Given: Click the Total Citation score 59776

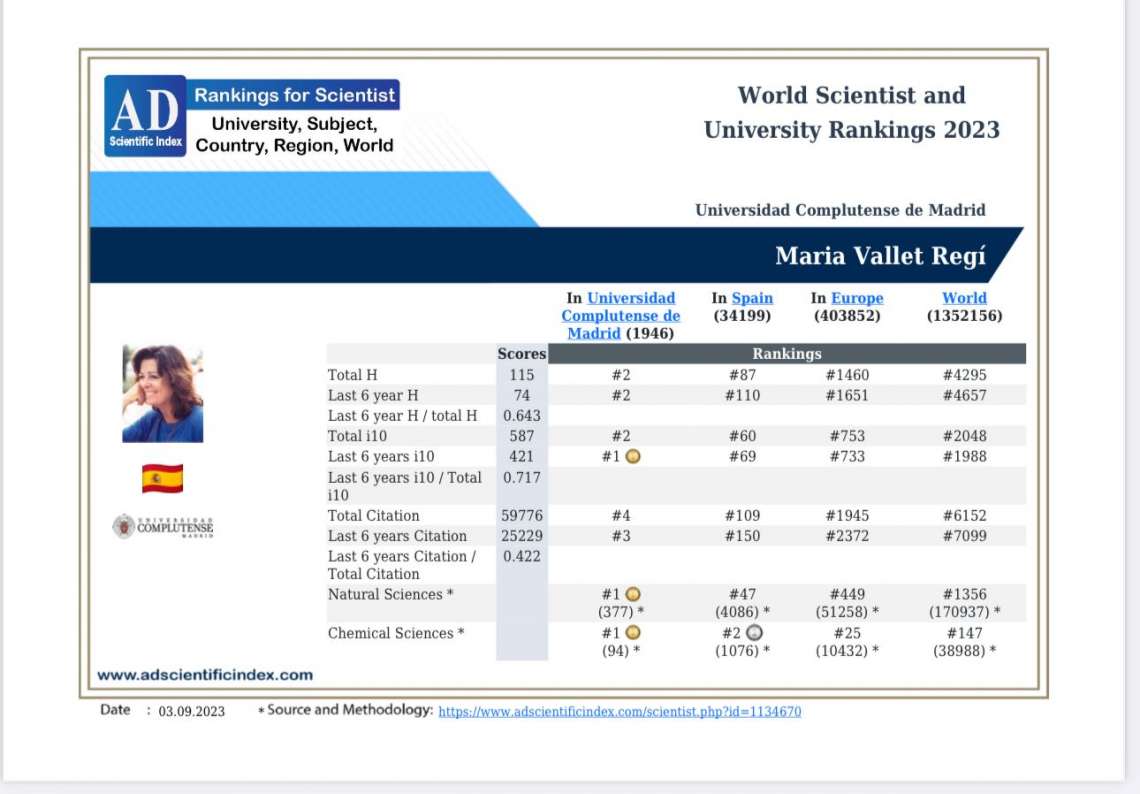Looking at the screenshot, I should pyautogui.click(x=522, y=516).
